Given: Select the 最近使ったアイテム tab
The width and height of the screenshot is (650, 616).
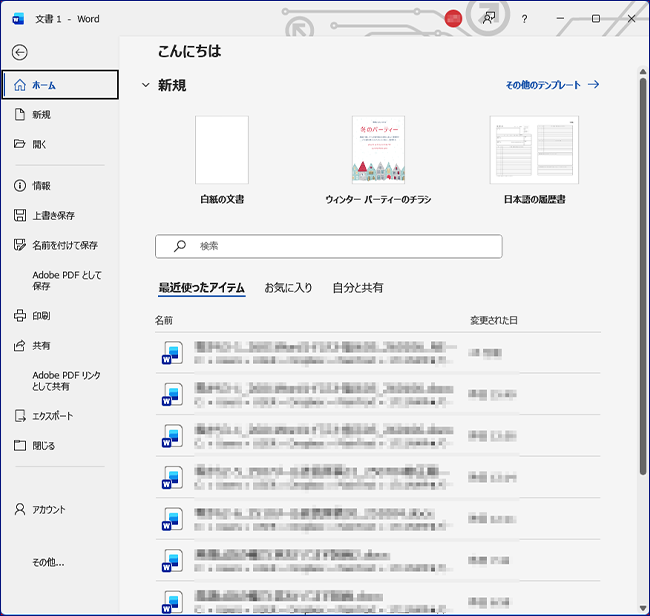Looking at the screenshot, I should 201,288.
